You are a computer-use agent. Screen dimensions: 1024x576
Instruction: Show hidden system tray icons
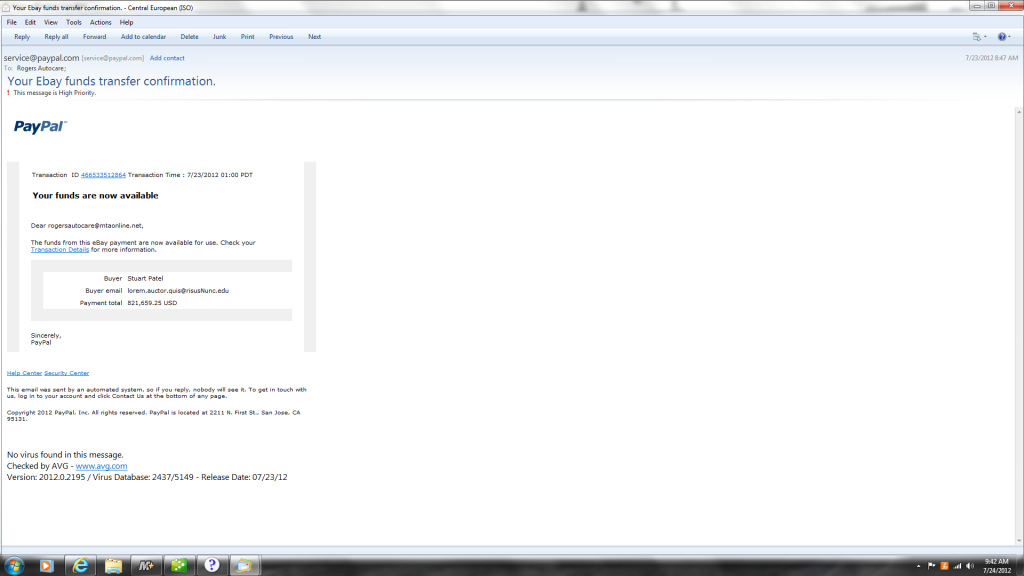pos(918,566)
